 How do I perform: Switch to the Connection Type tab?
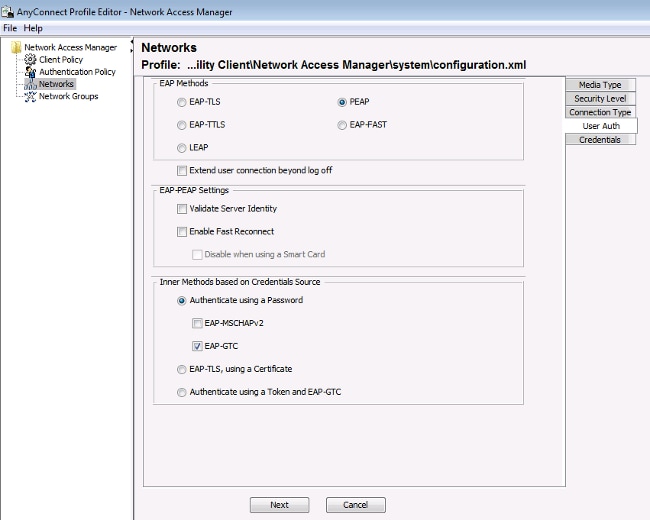tap(600, 112)
